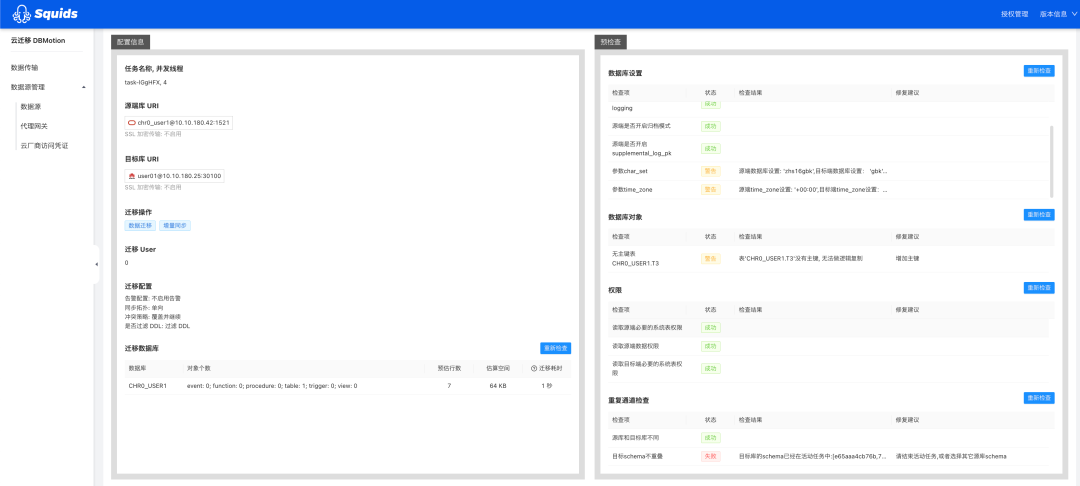1080x486 pixels.
Task: Collapse the sidebar using the arrow handle
Action: point(96,264)
